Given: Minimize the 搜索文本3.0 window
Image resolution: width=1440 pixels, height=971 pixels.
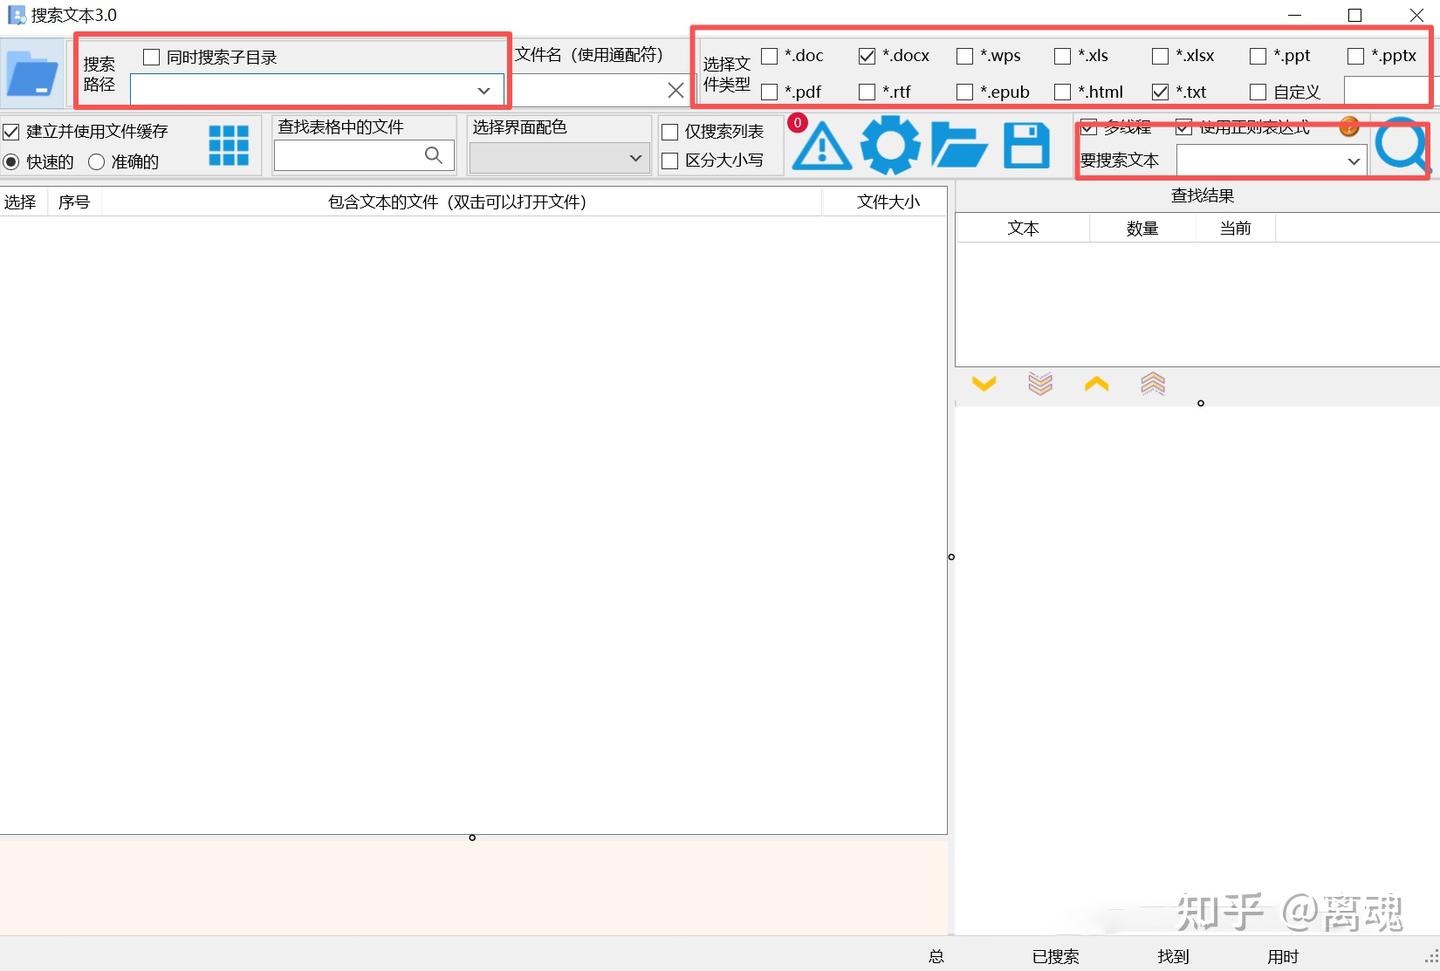Looking at the screenshot, I should coord(1294,15).
